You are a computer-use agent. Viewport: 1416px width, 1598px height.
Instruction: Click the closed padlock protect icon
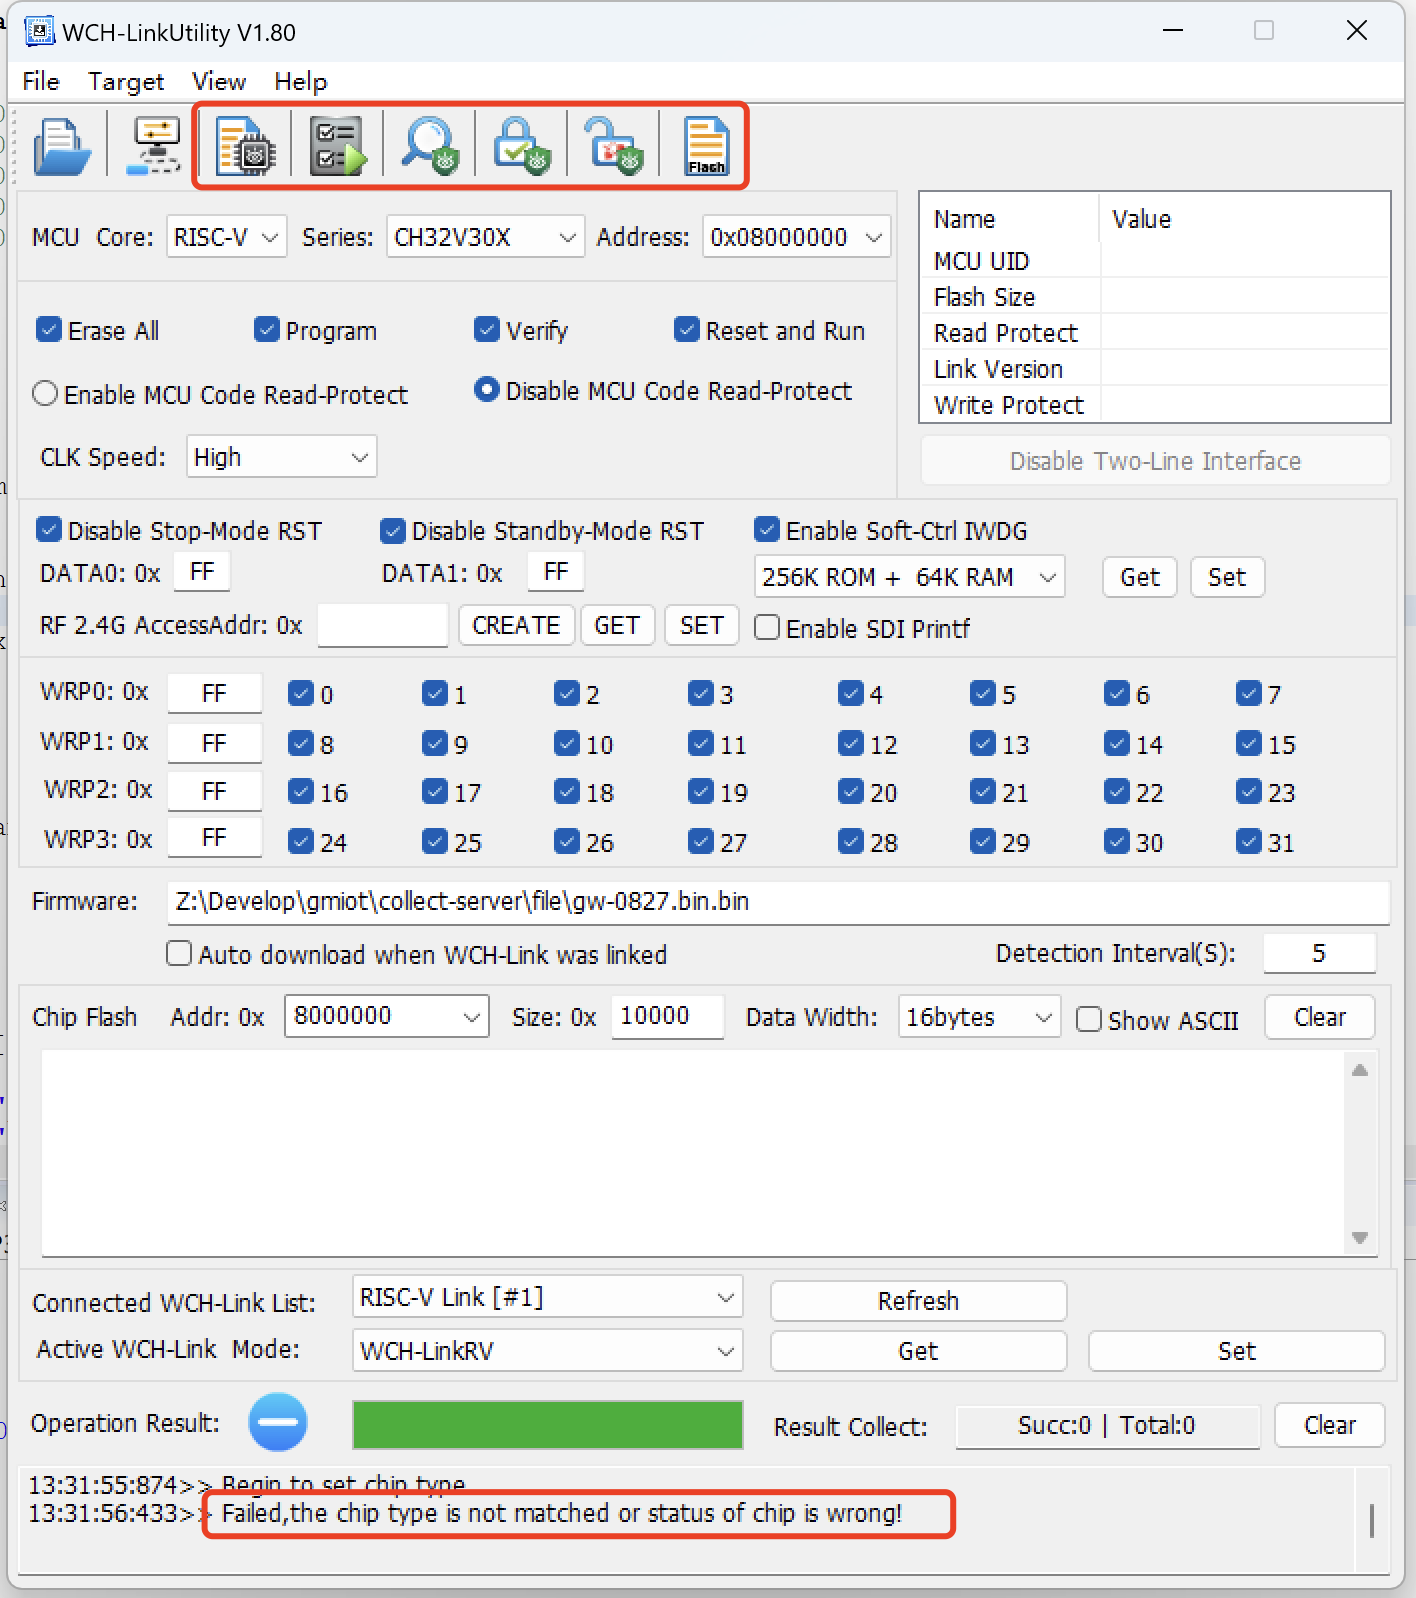coord(521,147)
